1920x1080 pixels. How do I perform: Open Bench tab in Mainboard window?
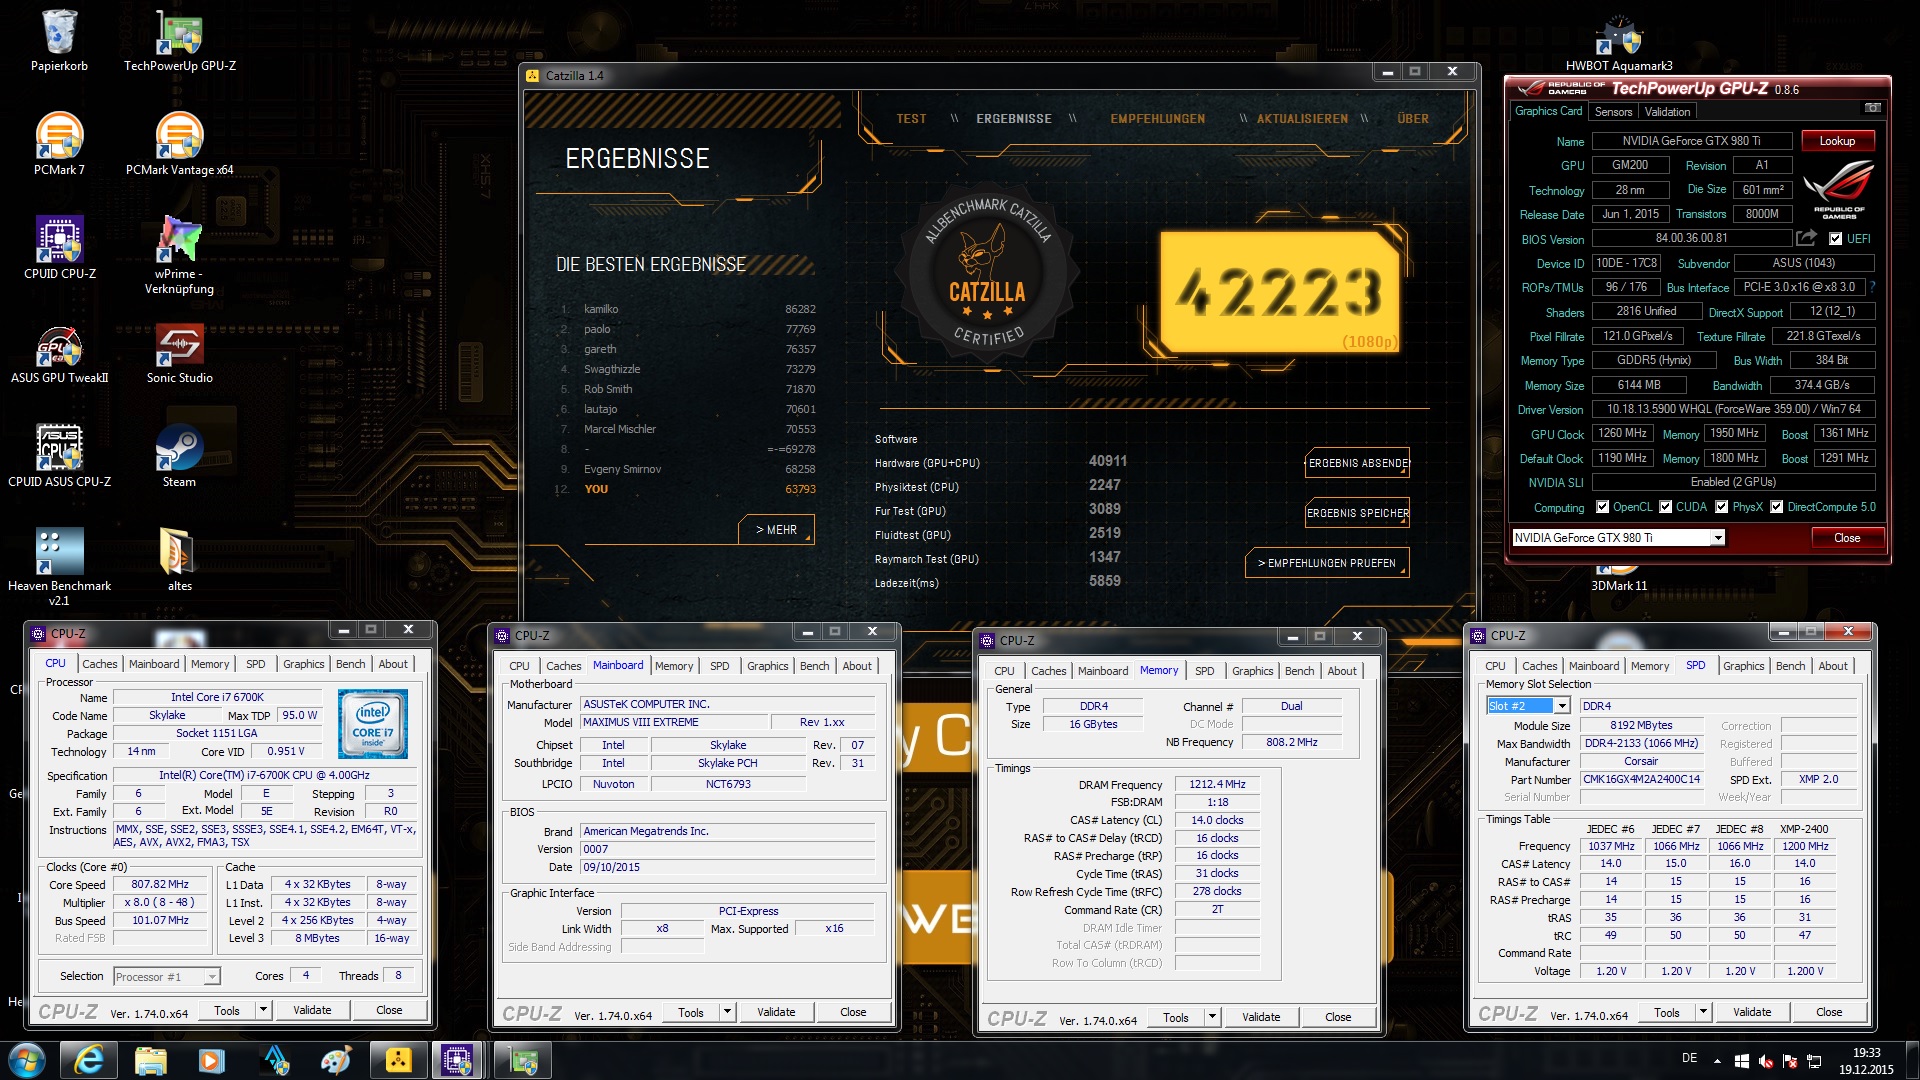click(x=814, y=666)
